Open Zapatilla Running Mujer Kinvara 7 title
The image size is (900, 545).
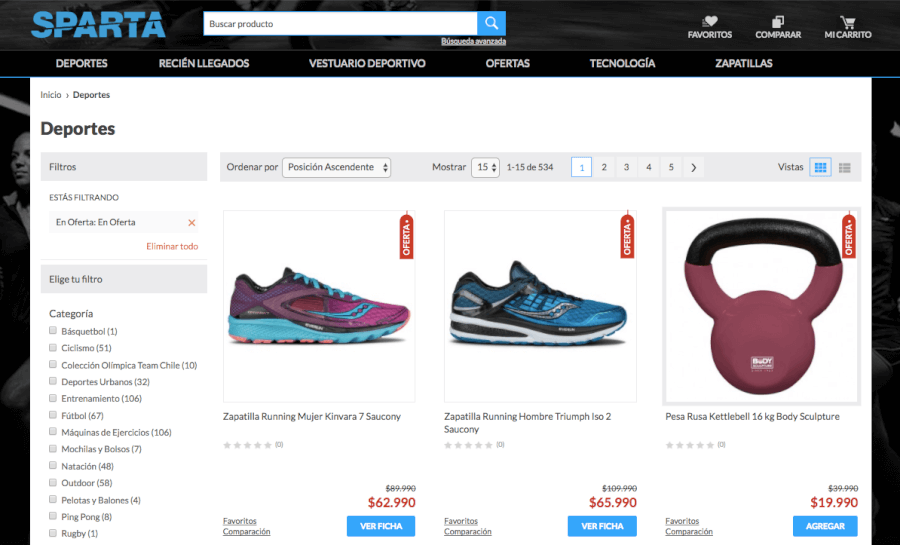click(312, 416)
